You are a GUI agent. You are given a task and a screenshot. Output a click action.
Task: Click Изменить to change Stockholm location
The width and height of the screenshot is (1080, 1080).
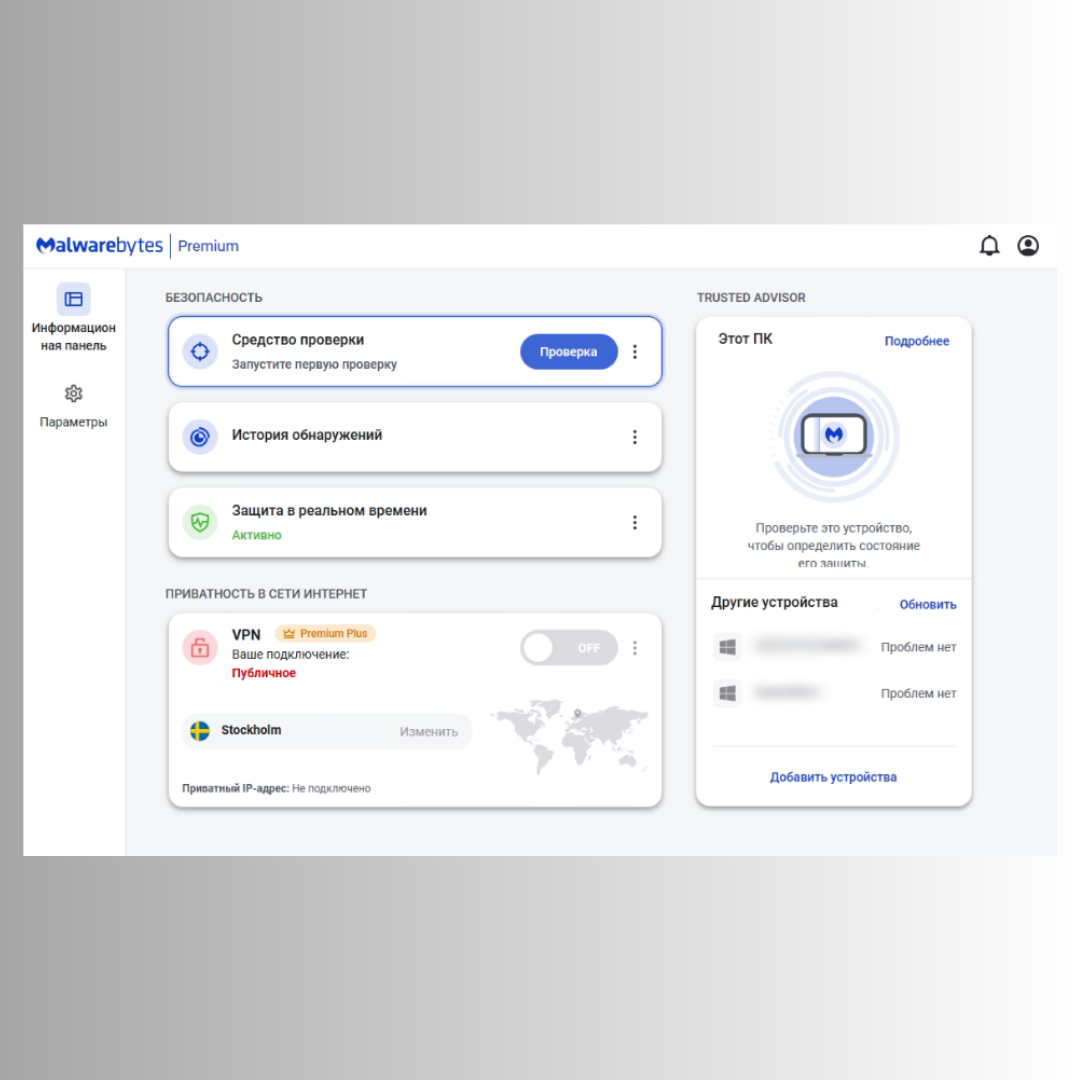[428, 731]
